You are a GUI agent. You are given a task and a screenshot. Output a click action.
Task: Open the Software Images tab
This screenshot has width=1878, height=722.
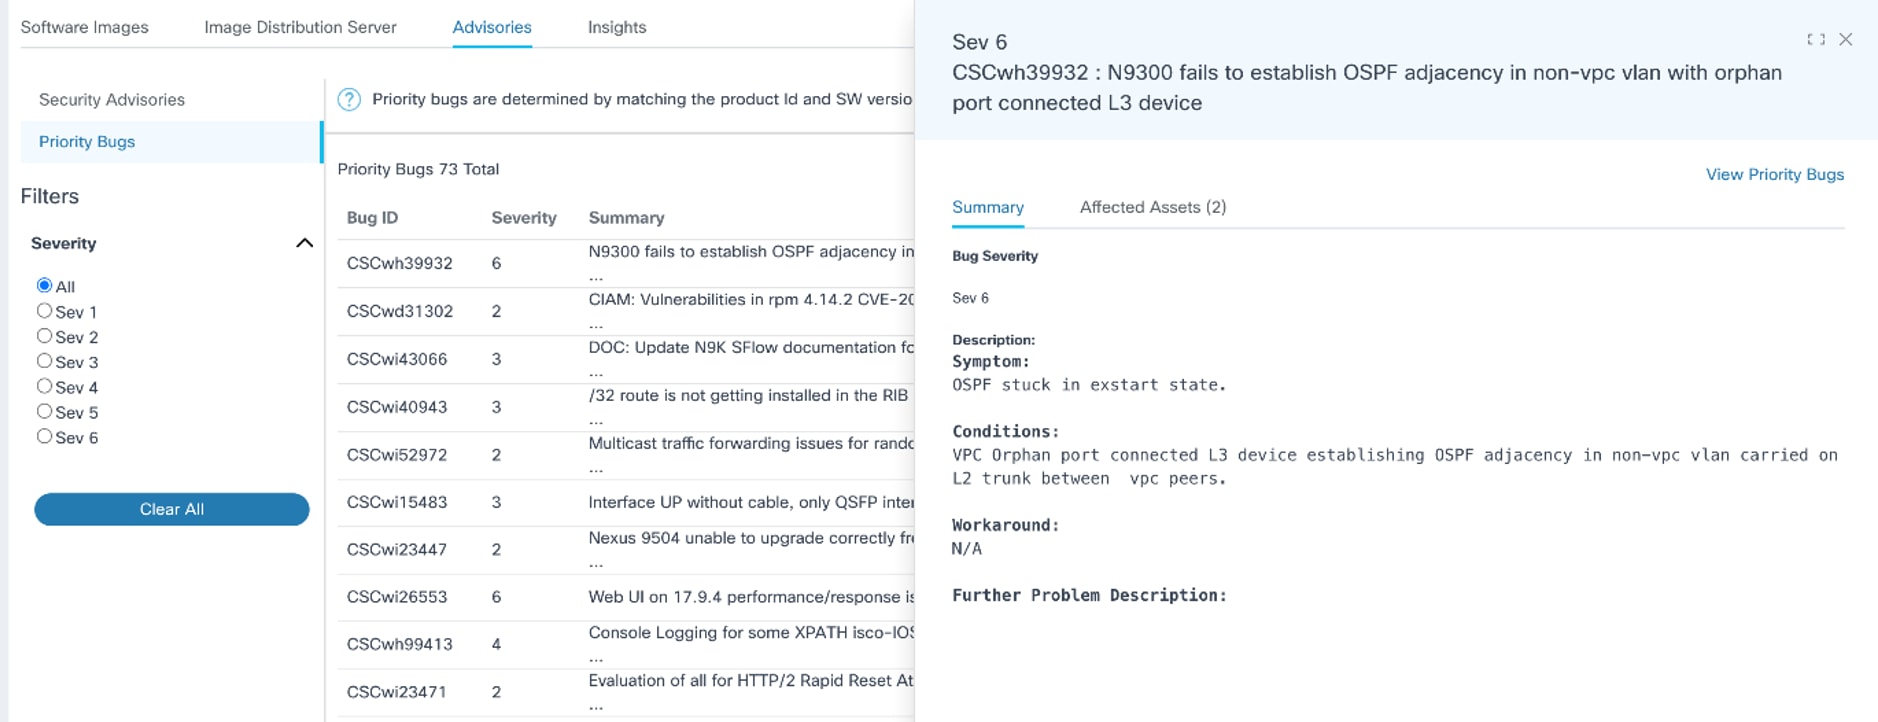(84, 27)
